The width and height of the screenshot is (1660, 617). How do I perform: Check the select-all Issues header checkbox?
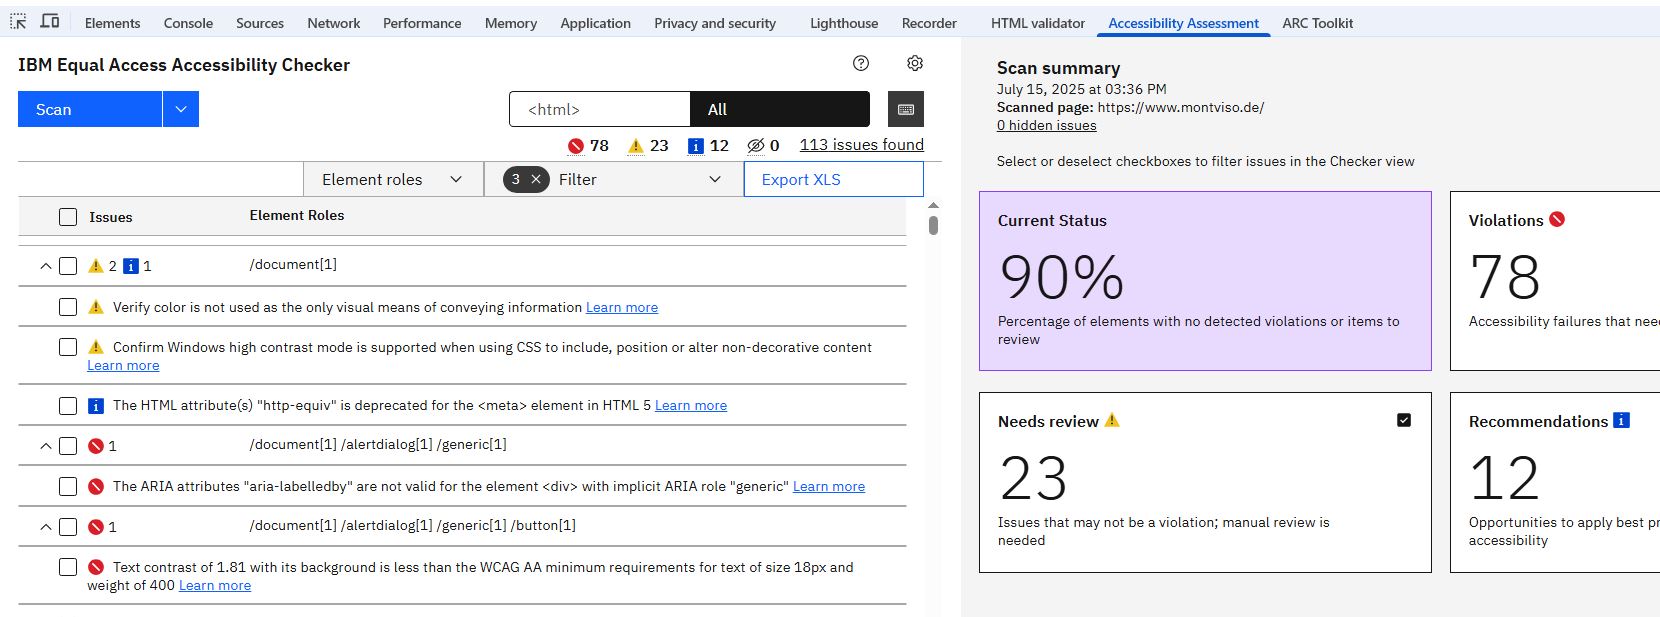68,217
